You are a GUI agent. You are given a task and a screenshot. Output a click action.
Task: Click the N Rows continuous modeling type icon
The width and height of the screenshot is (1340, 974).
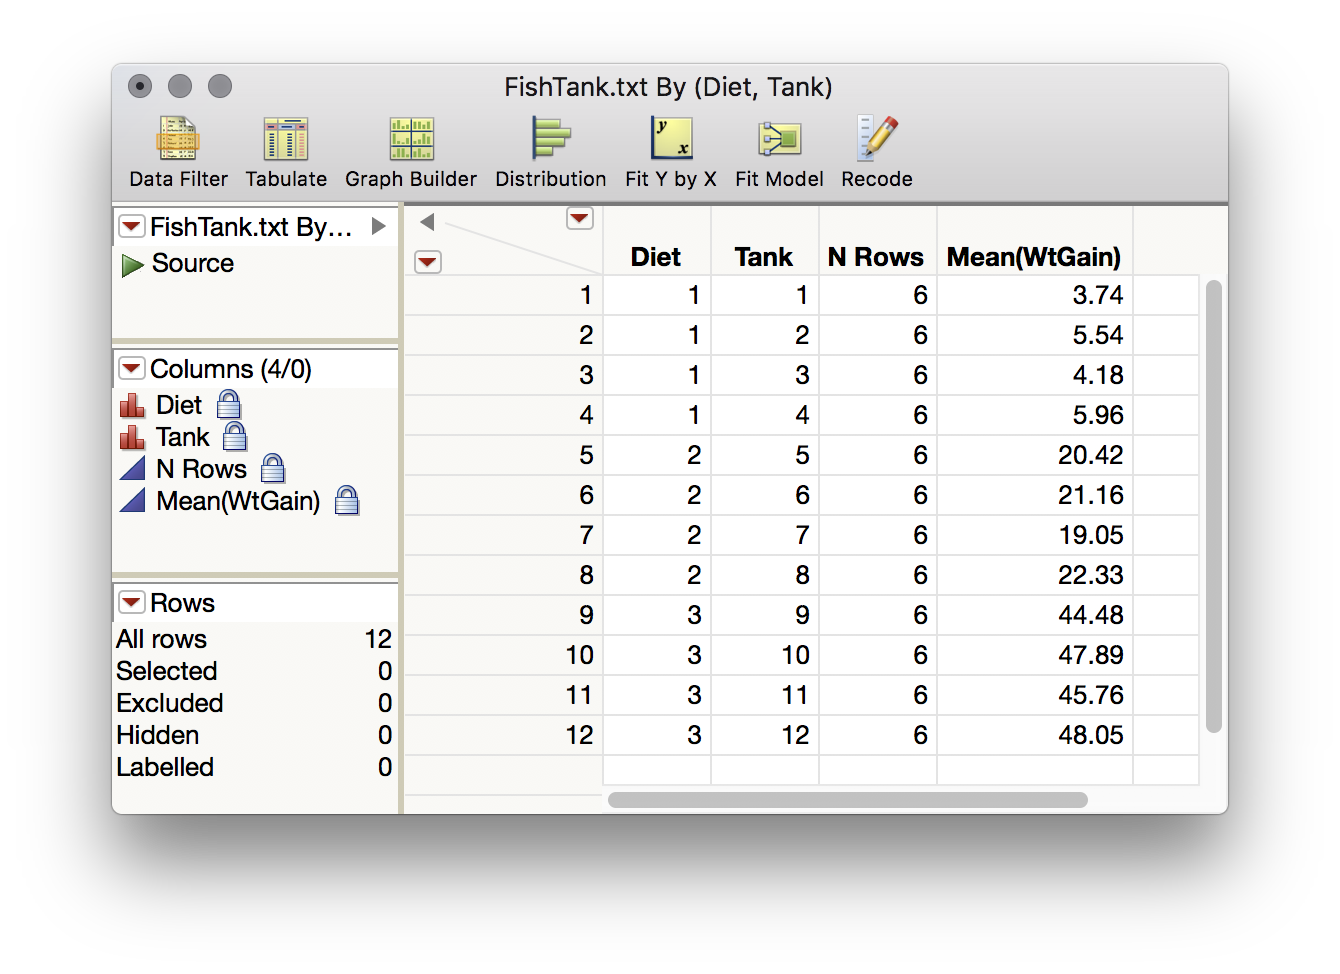click(x=132, y=469)
